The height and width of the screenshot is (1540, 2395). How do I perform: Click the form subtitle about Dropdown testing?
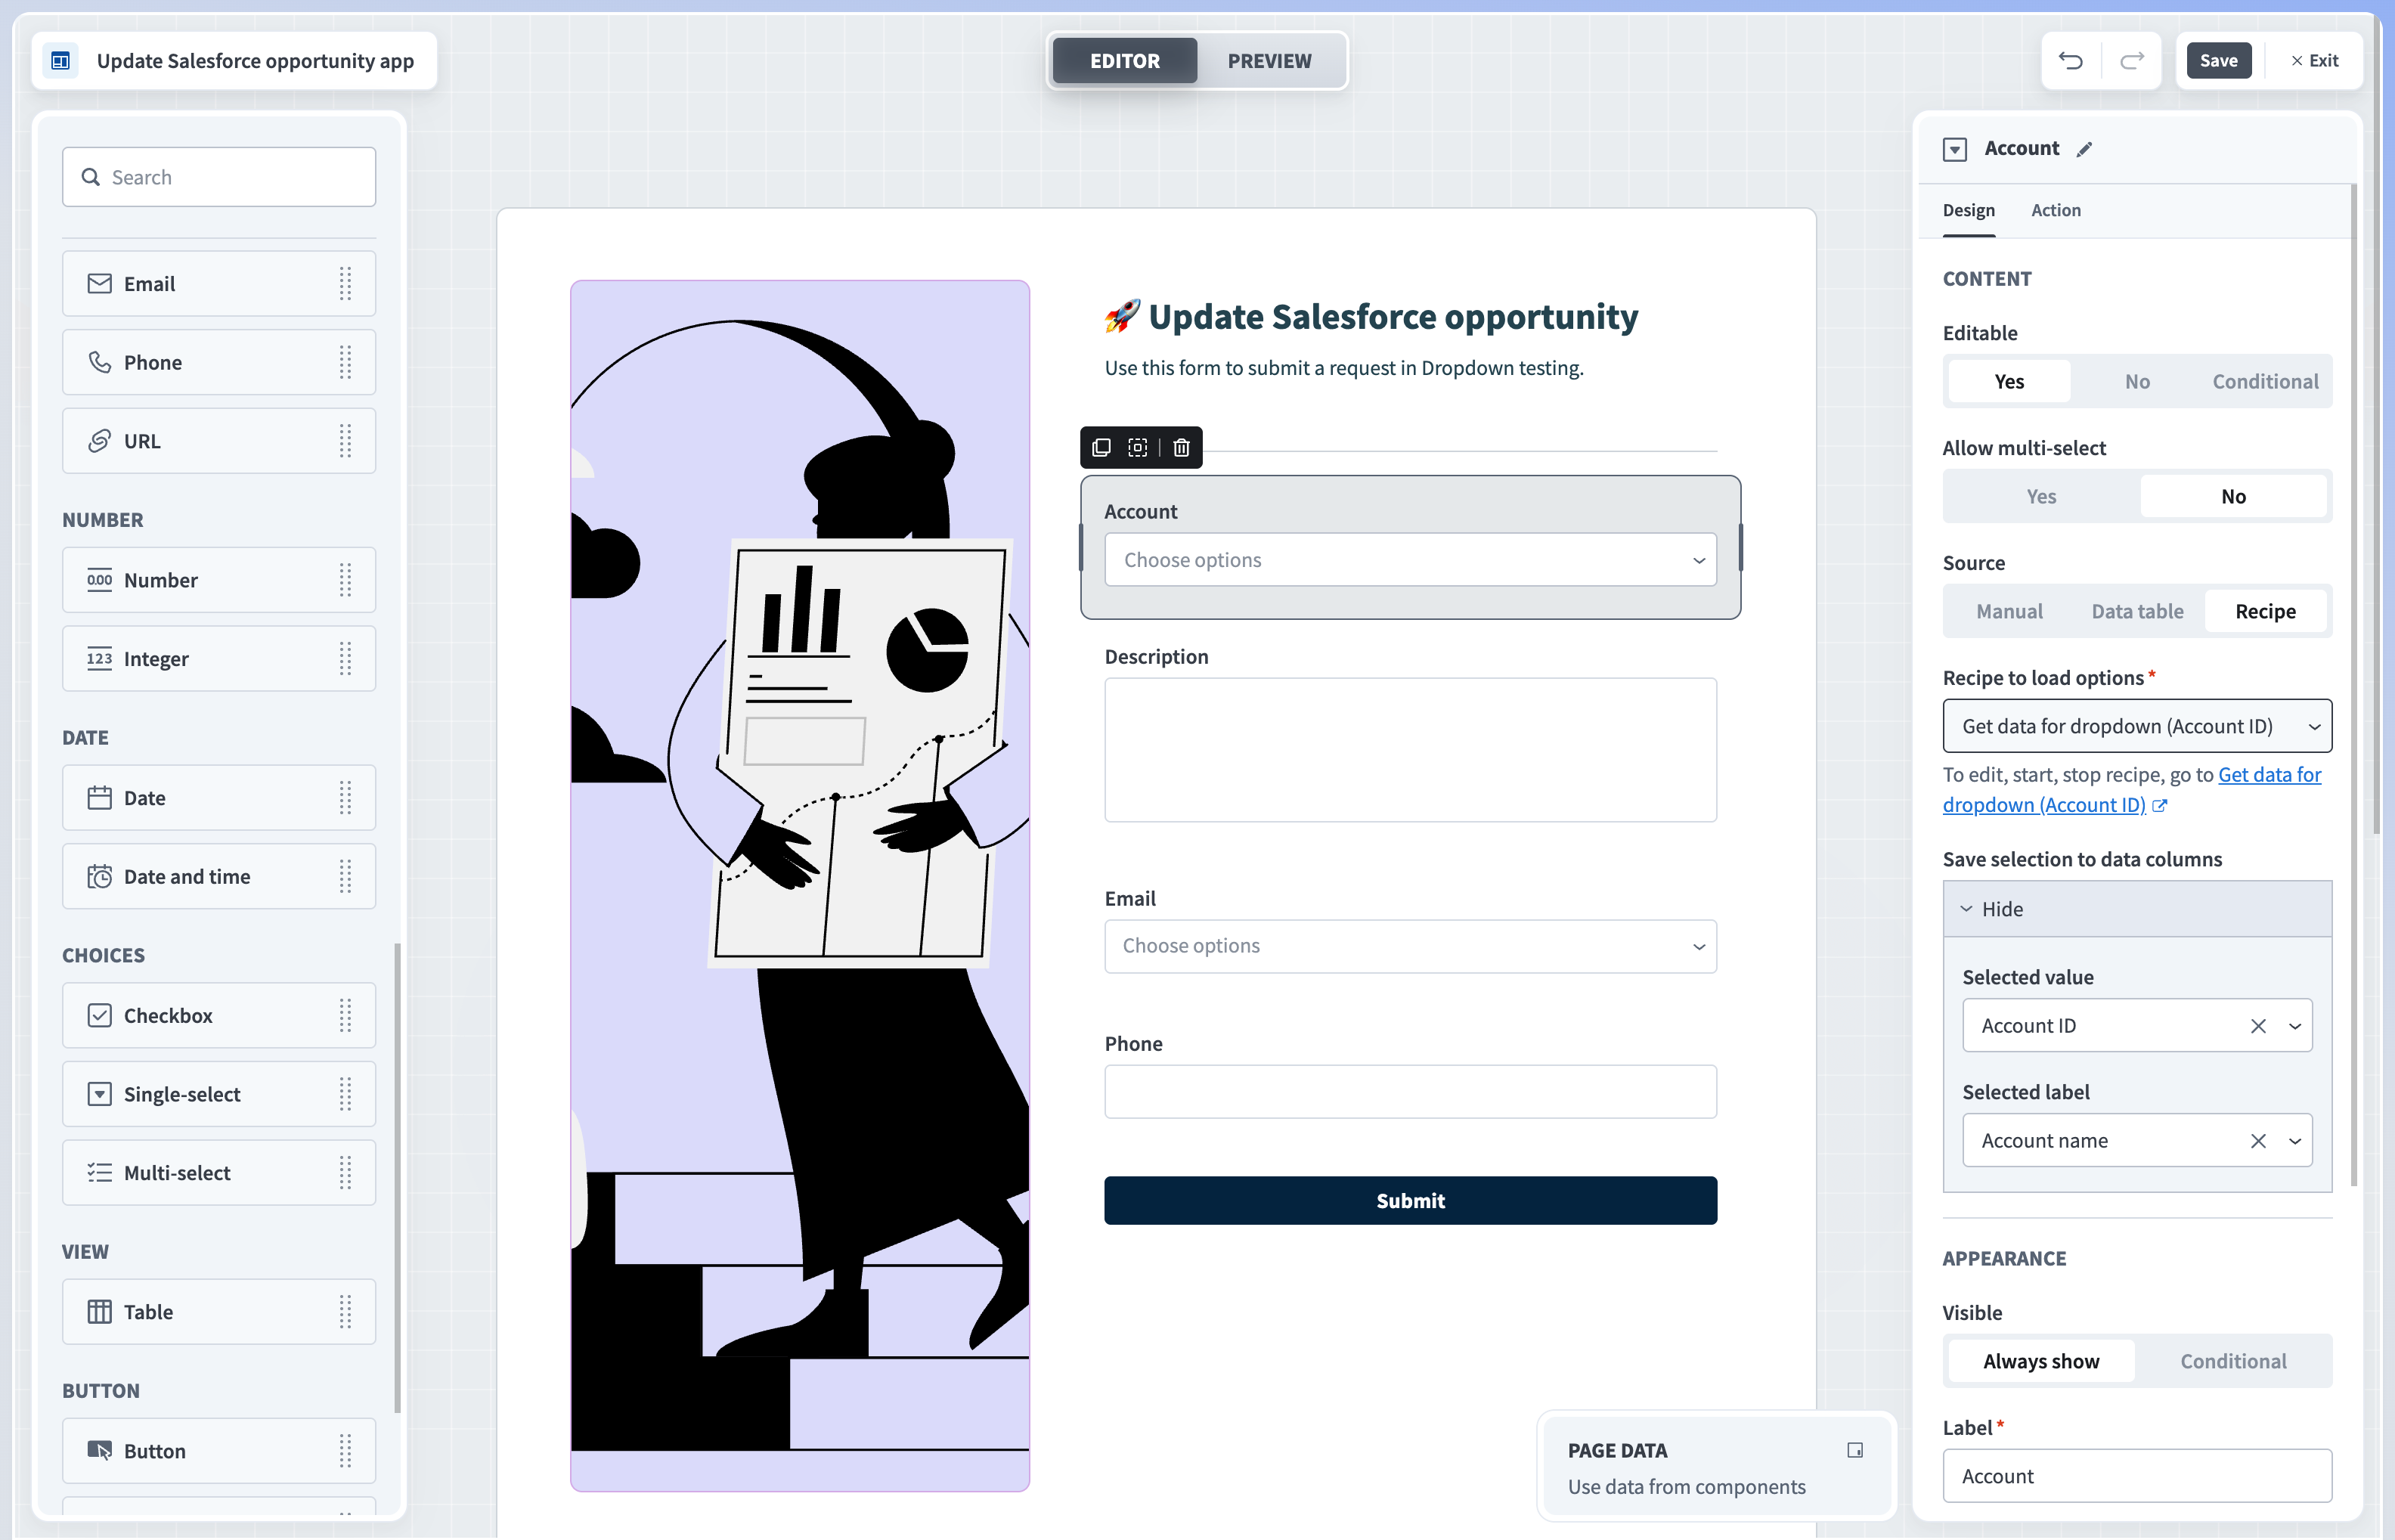coord(1344,368)
